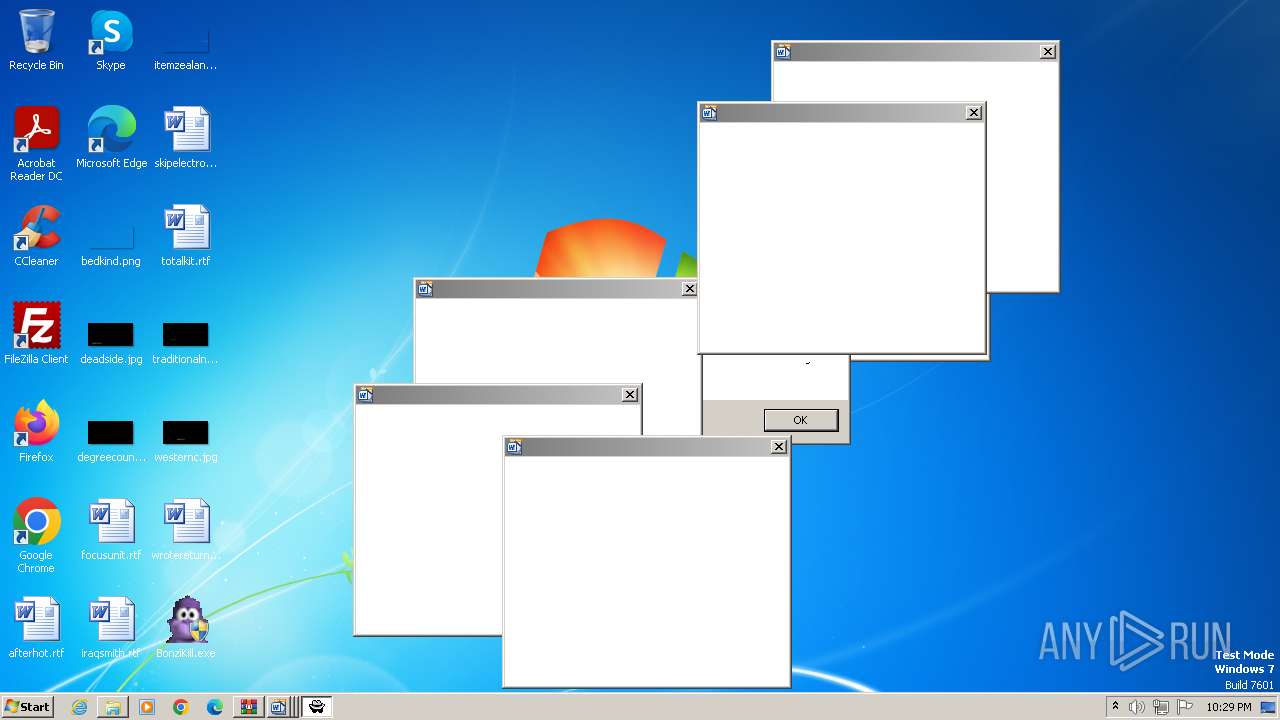
Task: Select the Firefox desktop shortcut
Action: point(36,432)
